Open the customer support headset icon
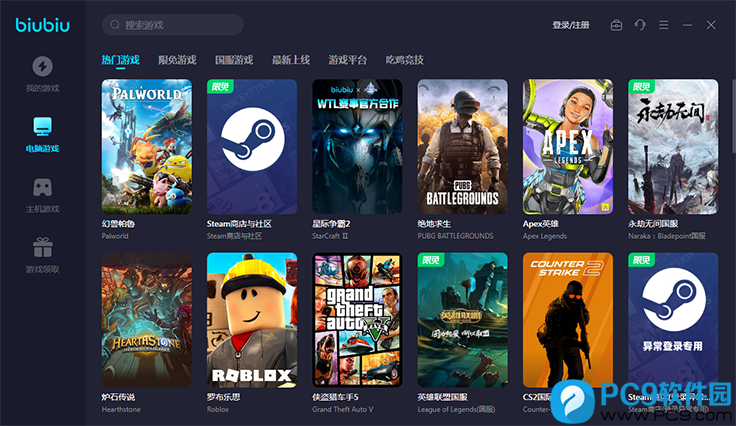Viewport: 736px width, 426px height. click(x=640, y=25)
